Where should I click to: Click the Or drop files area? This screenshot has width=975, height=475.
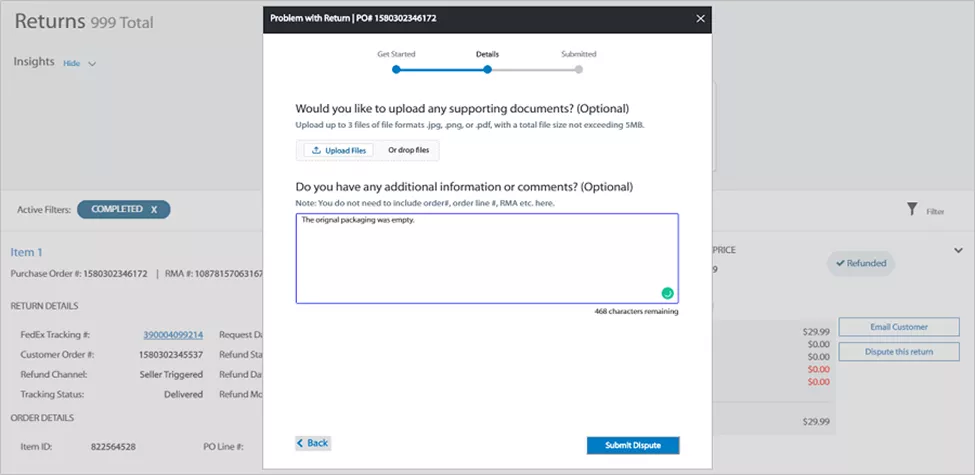(408, 150)
